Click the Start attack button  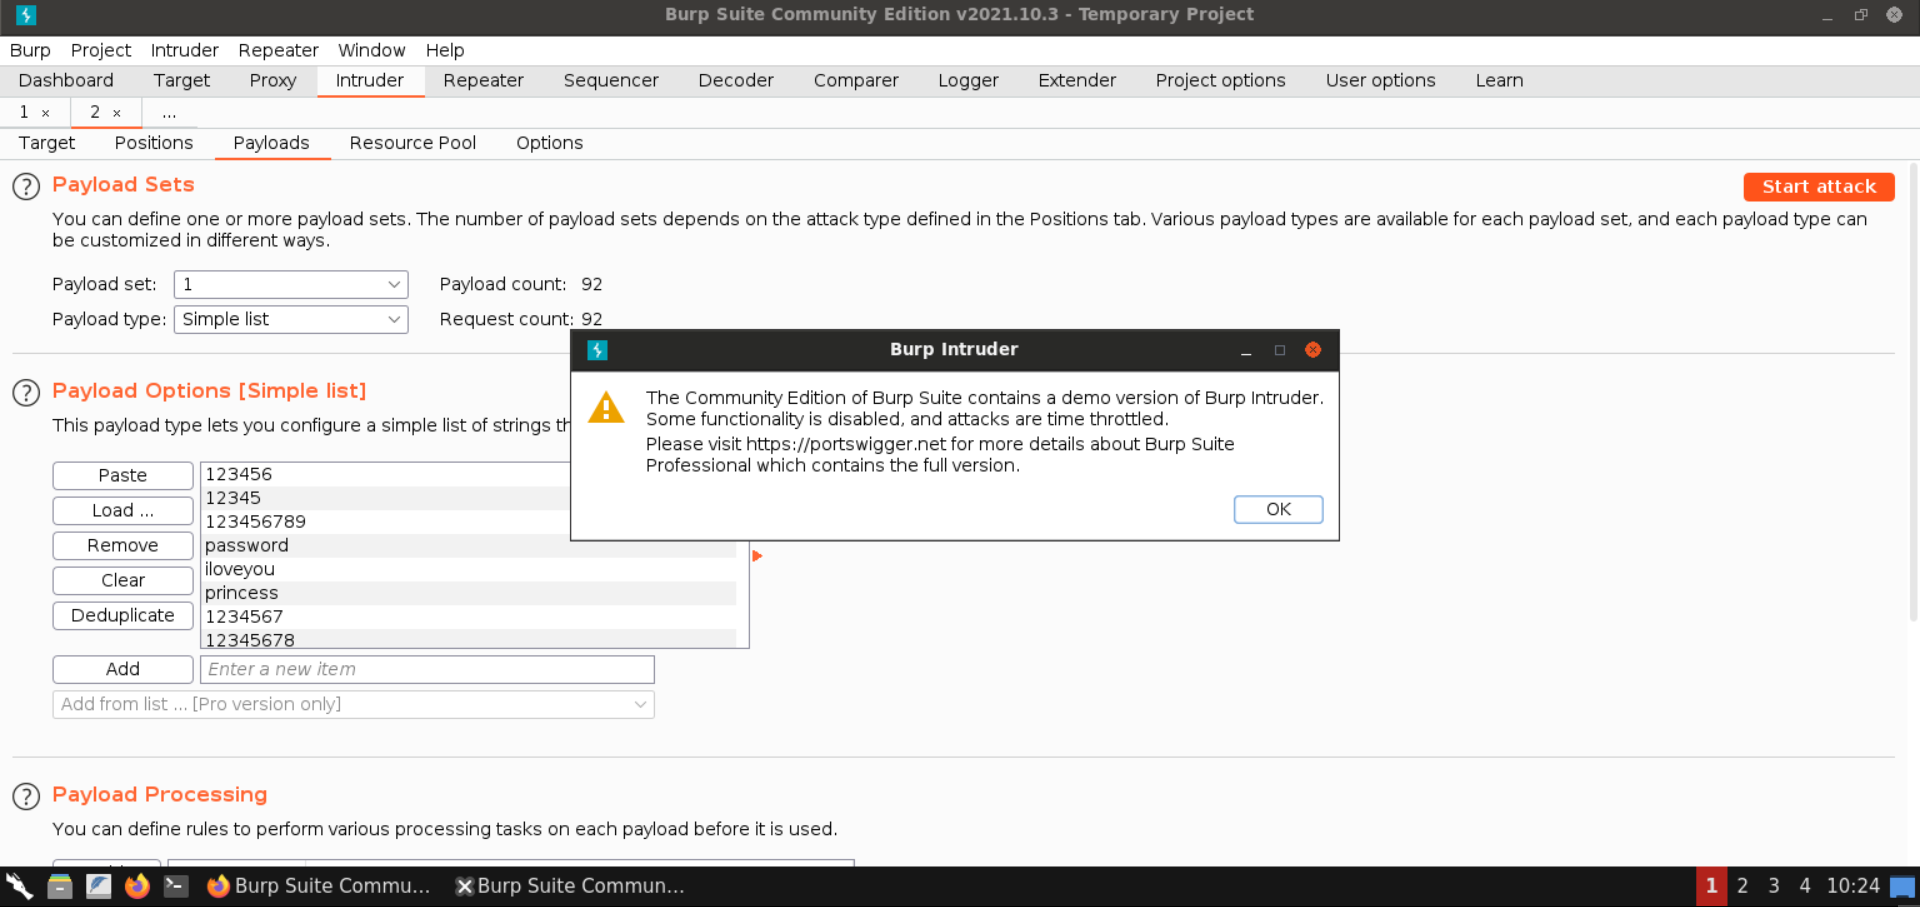click(x=1818, y=187)
